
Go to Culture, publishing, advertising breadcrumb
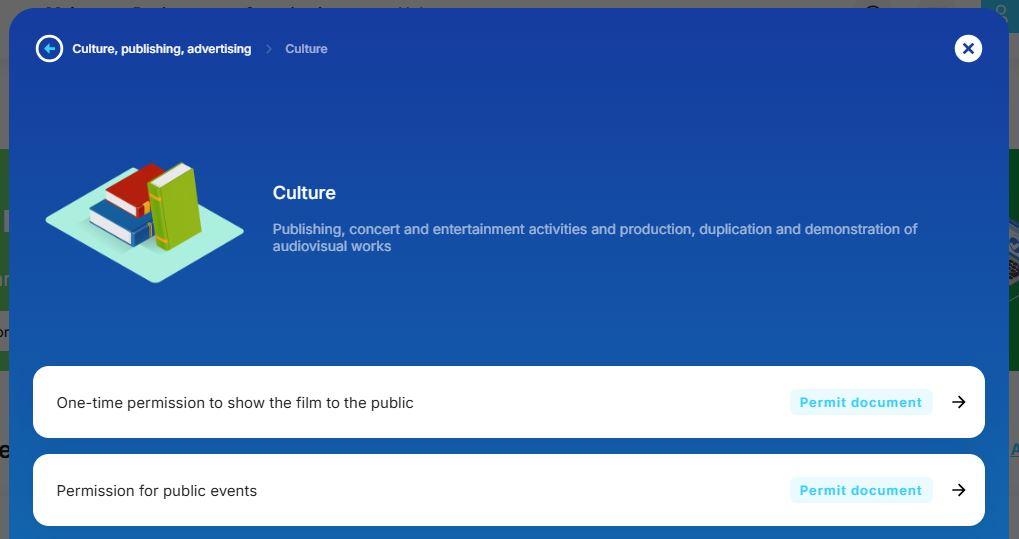(x=161, y=49)
